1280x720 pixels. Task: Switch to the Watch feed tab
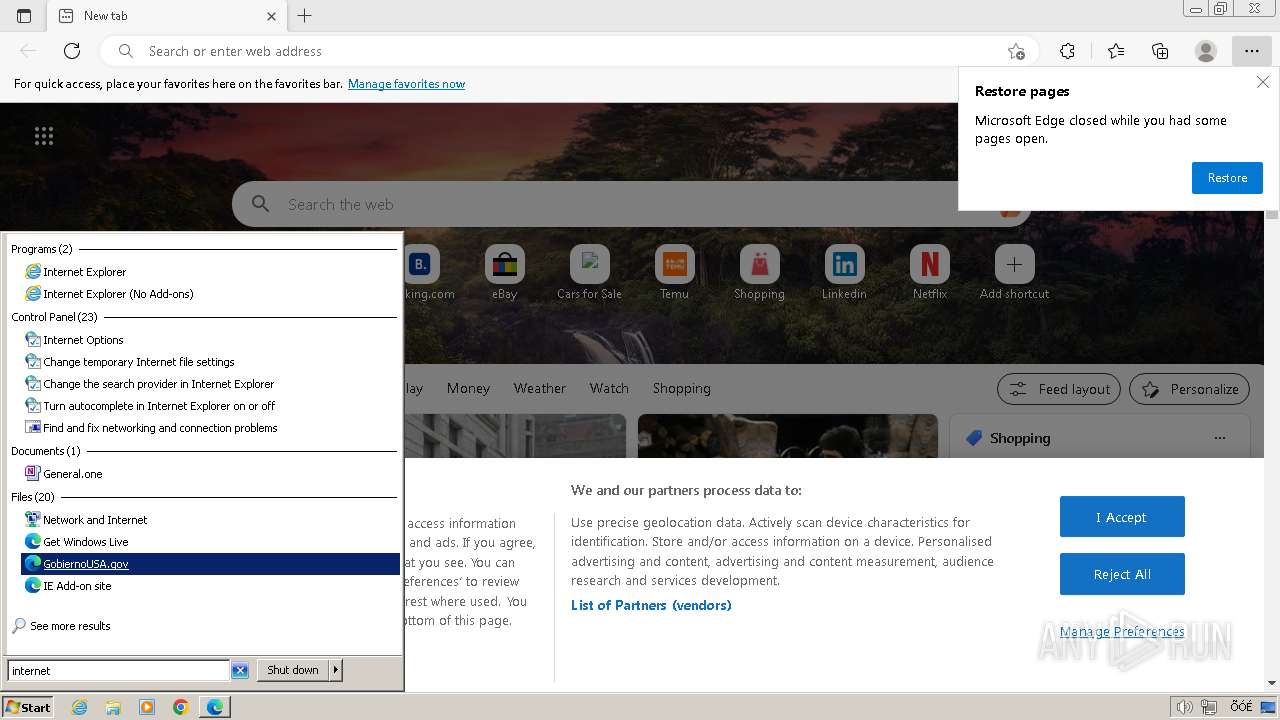click(609, 388)
